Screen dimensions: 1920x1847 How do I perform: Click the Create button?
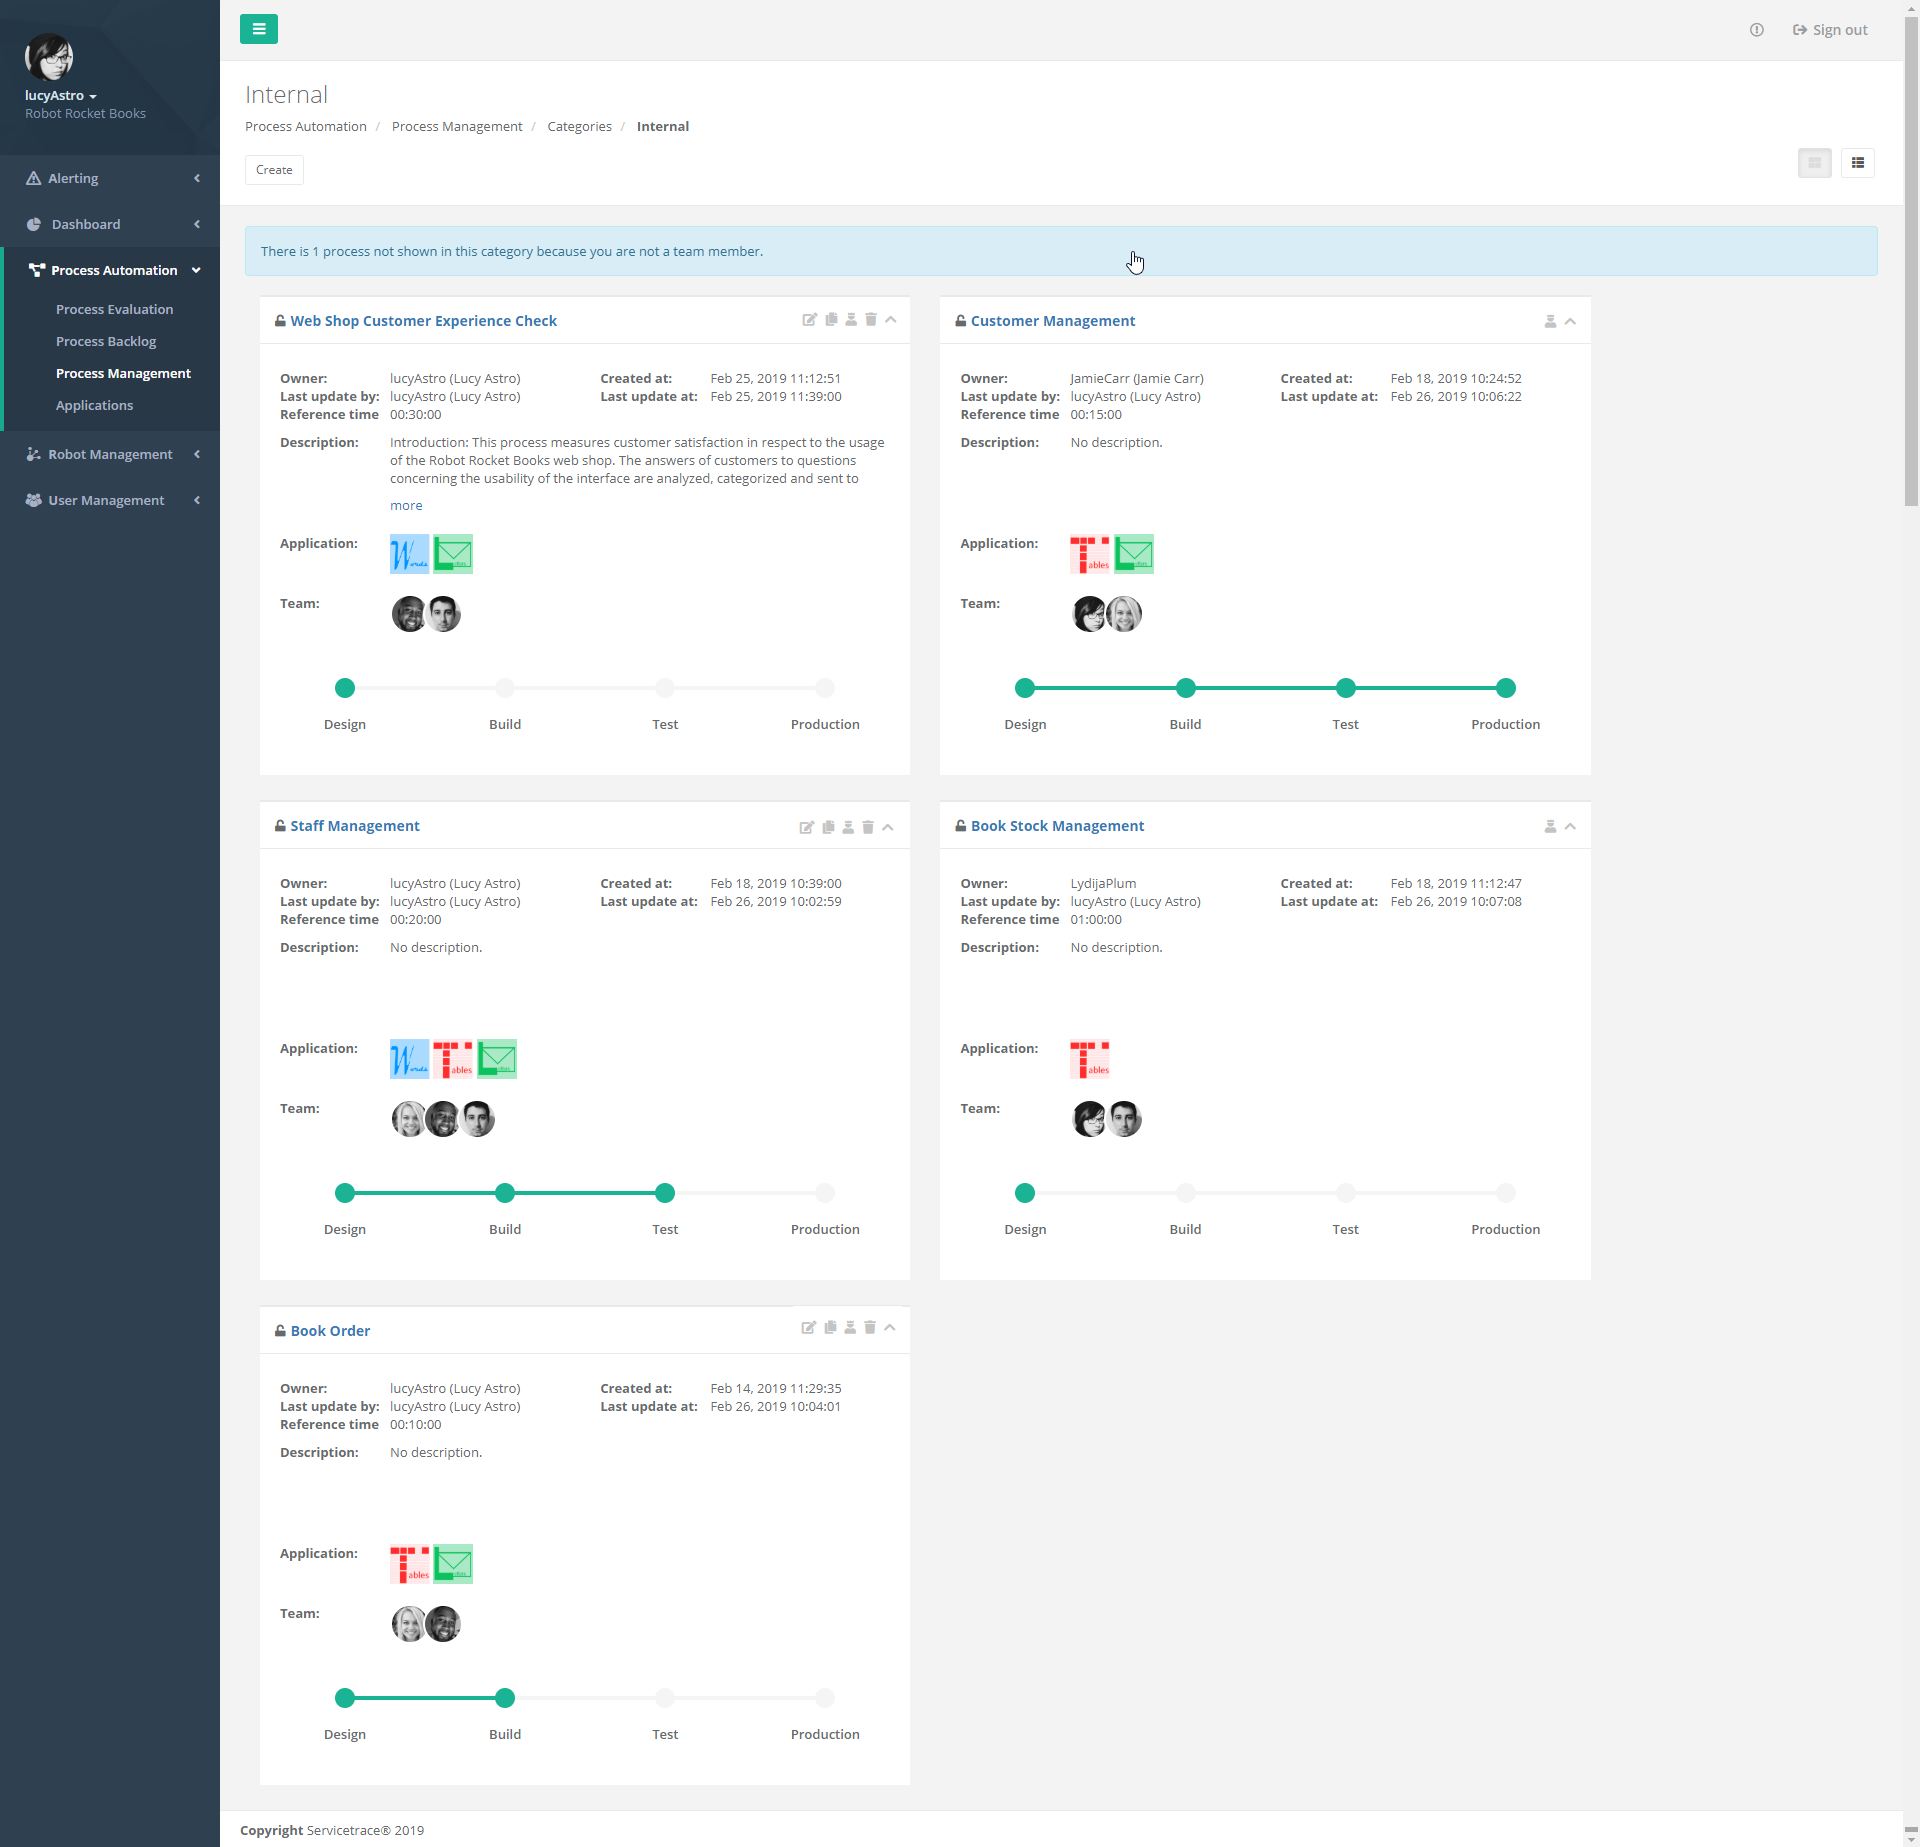[273, 169]
